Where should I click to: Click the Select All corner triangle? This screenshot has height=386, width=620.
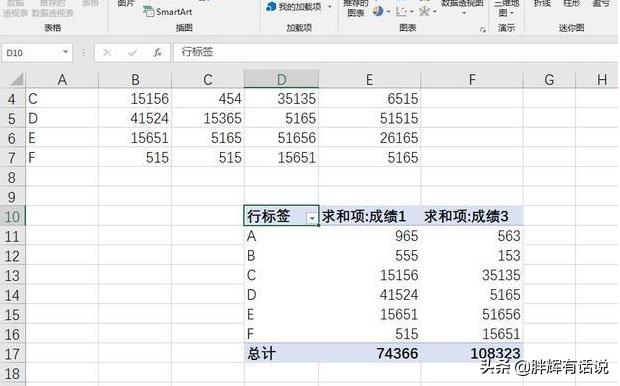(x=17, y=79)
